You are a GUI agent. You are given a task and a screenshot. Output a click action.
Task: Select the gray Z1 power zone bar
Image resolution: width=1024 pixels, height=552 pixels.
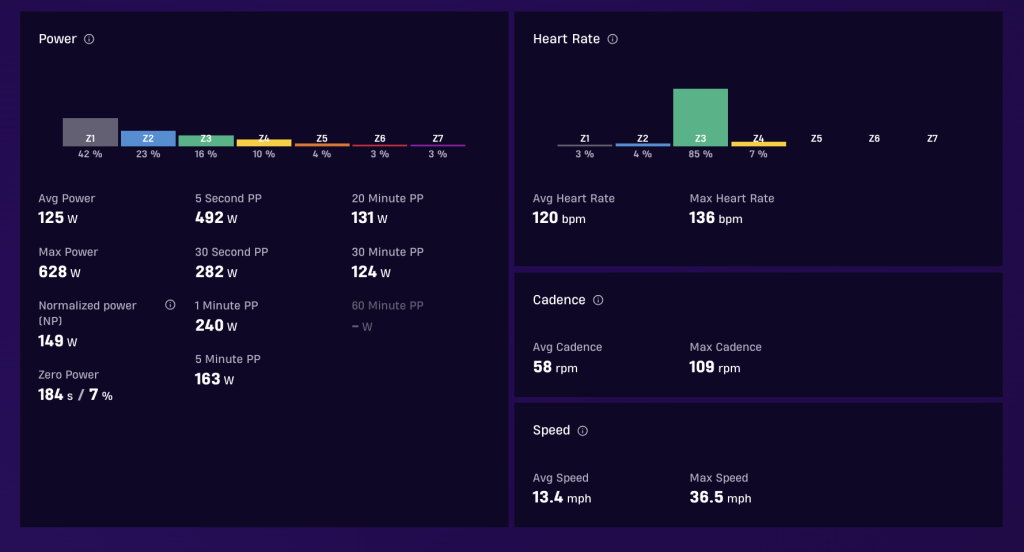(x=90, y=132)
